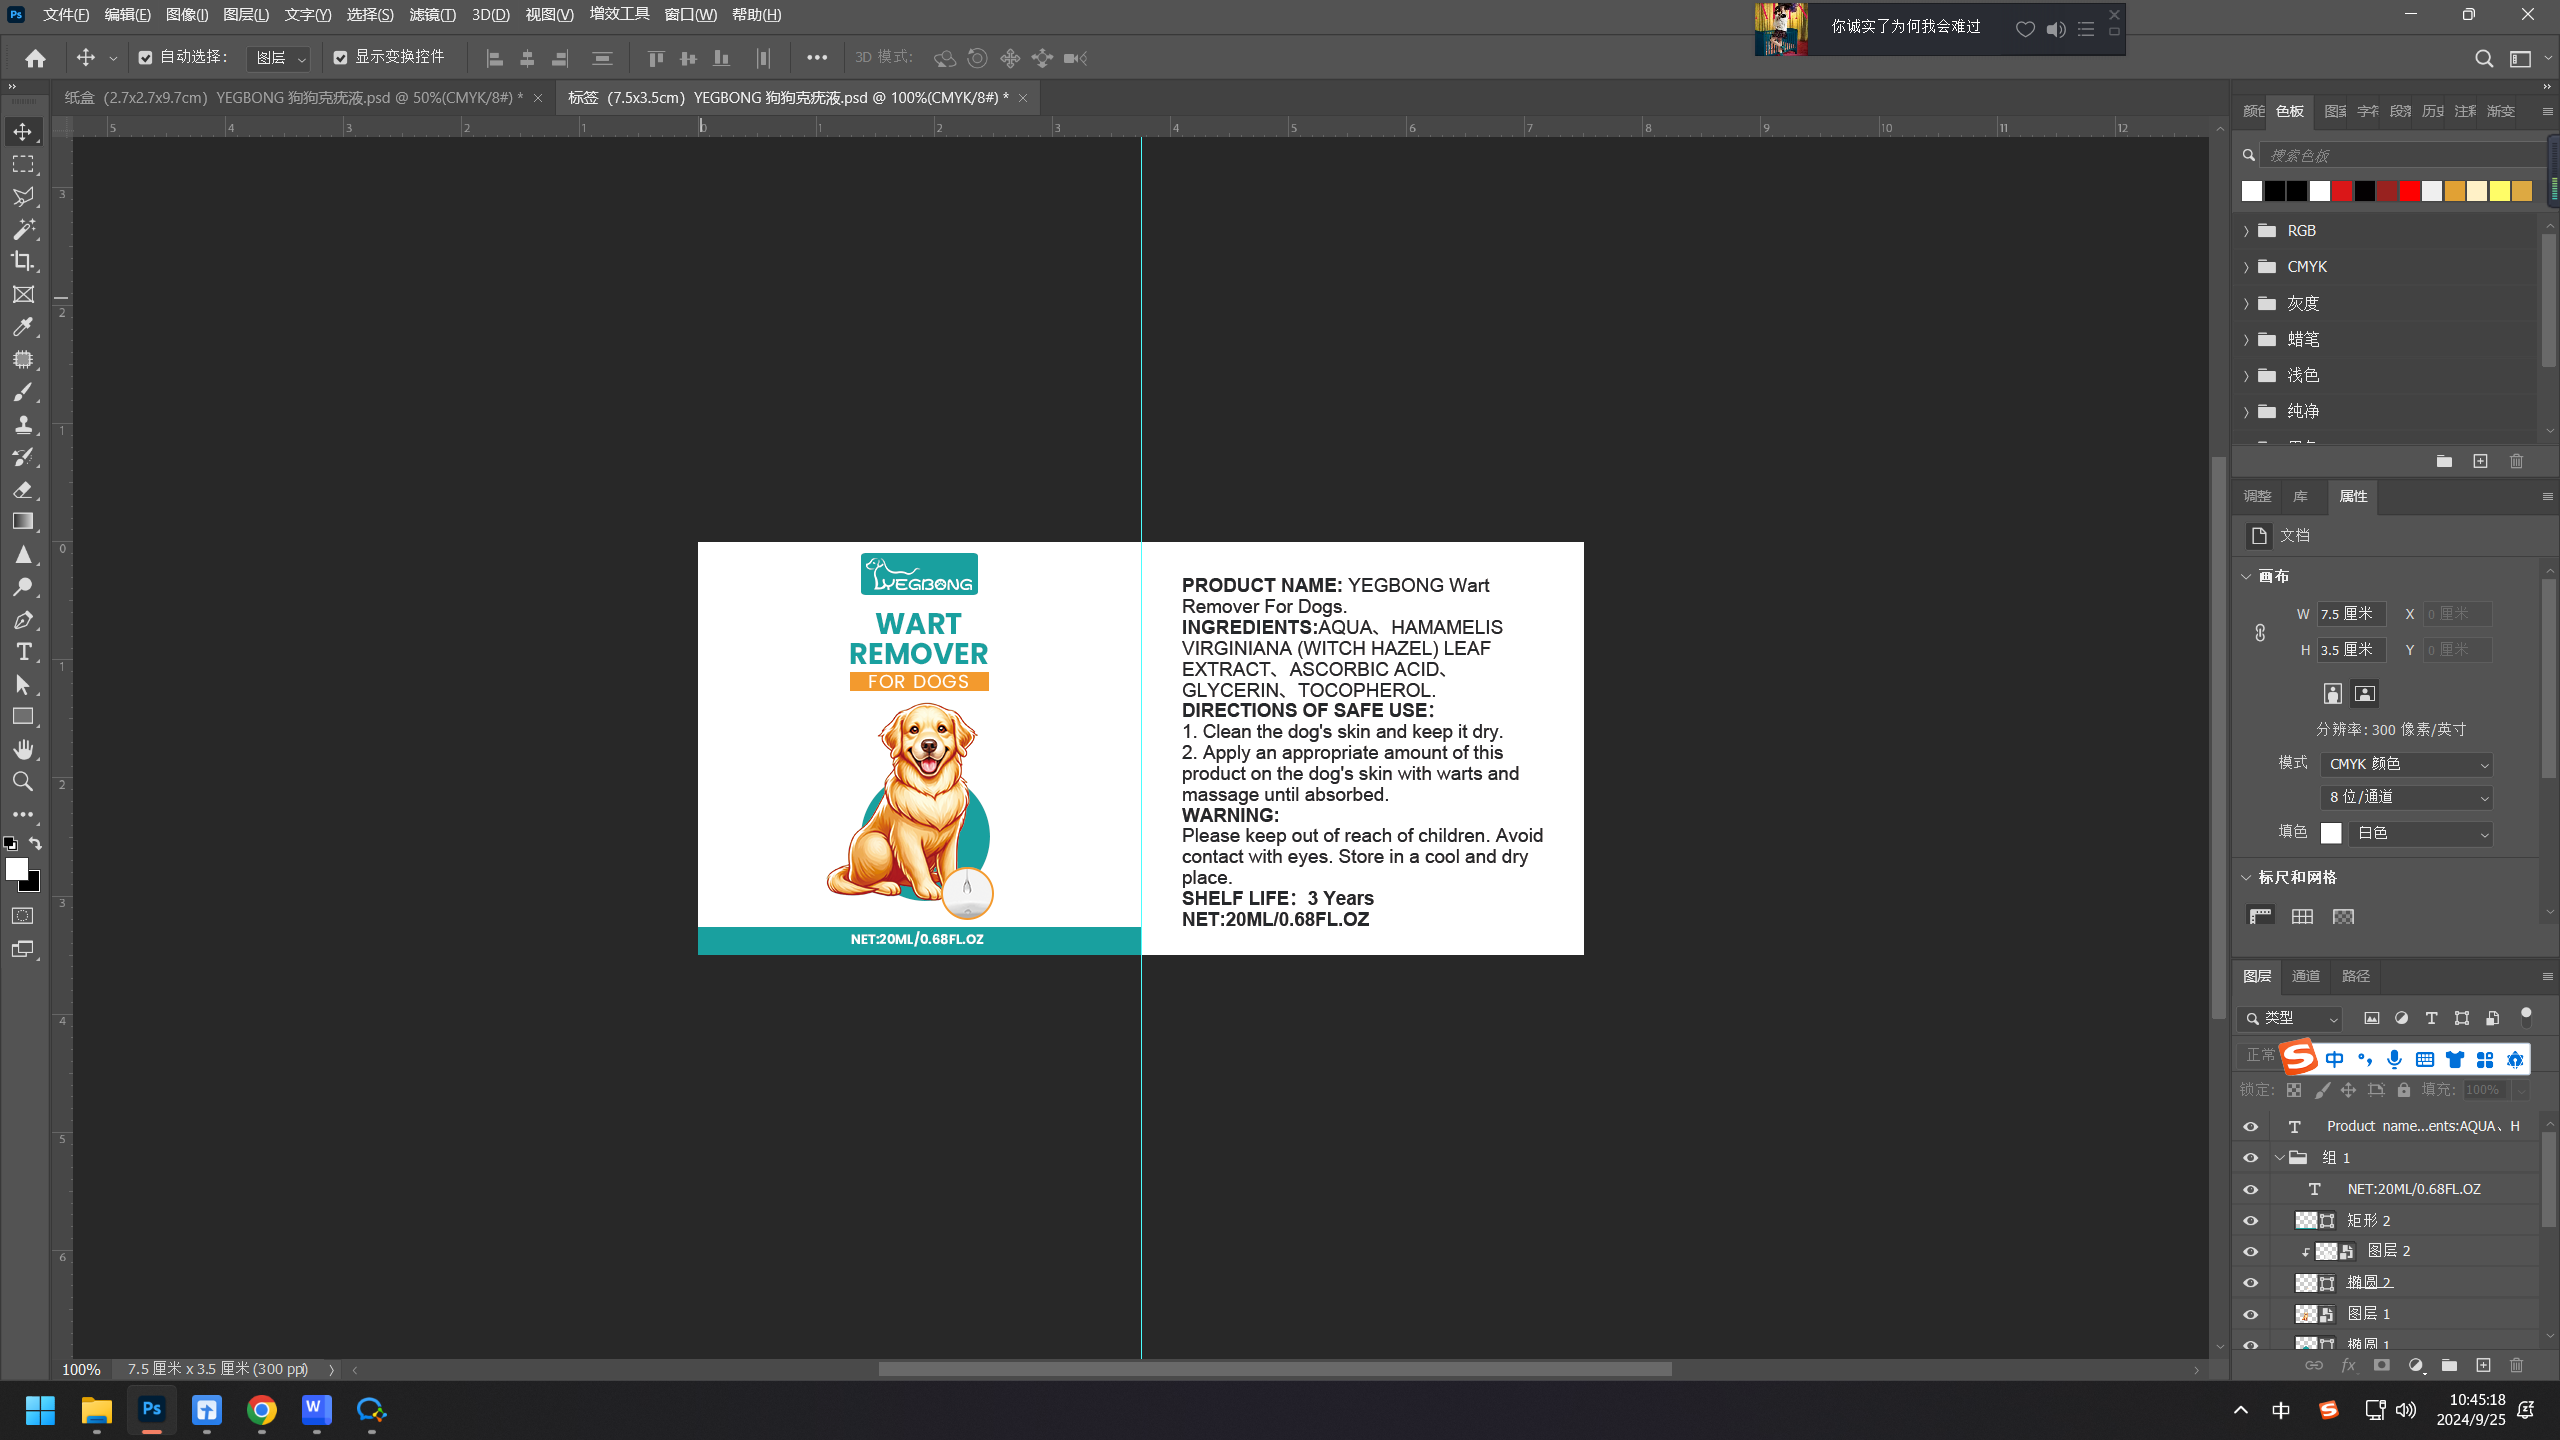Toggle the 自动选择 checkbox

(x=145, y=58)
